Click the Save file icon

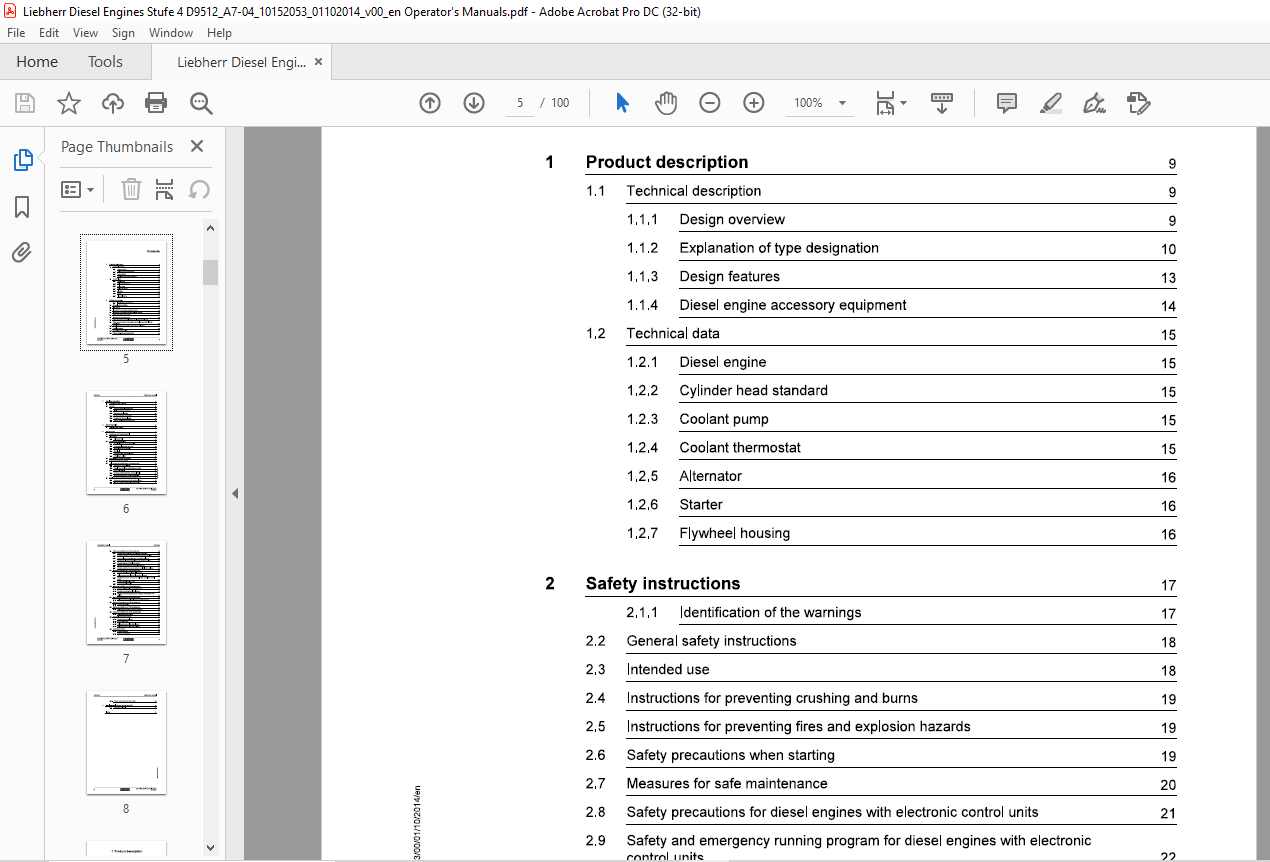25,103
